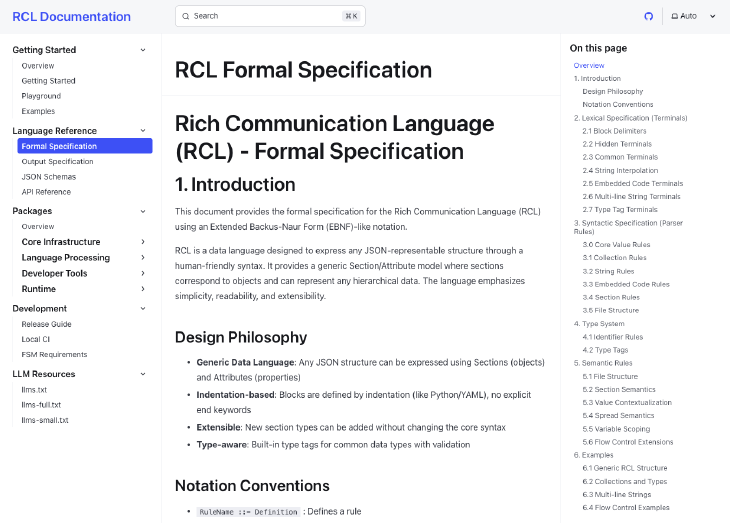The width and height of the screenshot is (730, 523).
Task: Open llms-full.txt resource link
Action: pyautogui.click(x=41, y=405)
